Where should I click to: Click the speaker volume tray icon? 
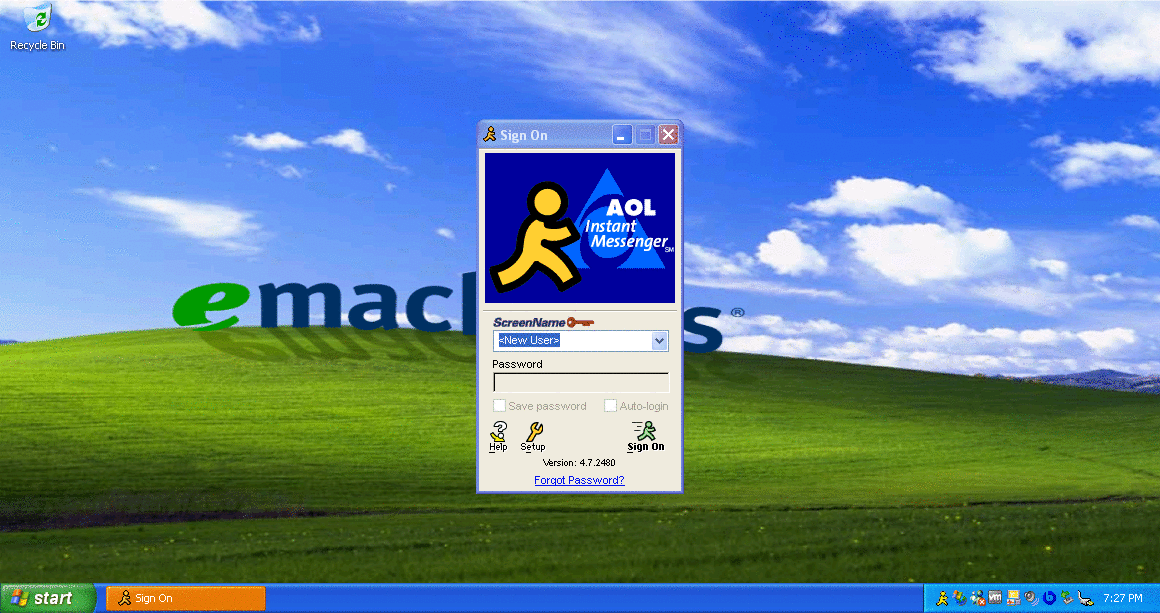coord(1030,598)
